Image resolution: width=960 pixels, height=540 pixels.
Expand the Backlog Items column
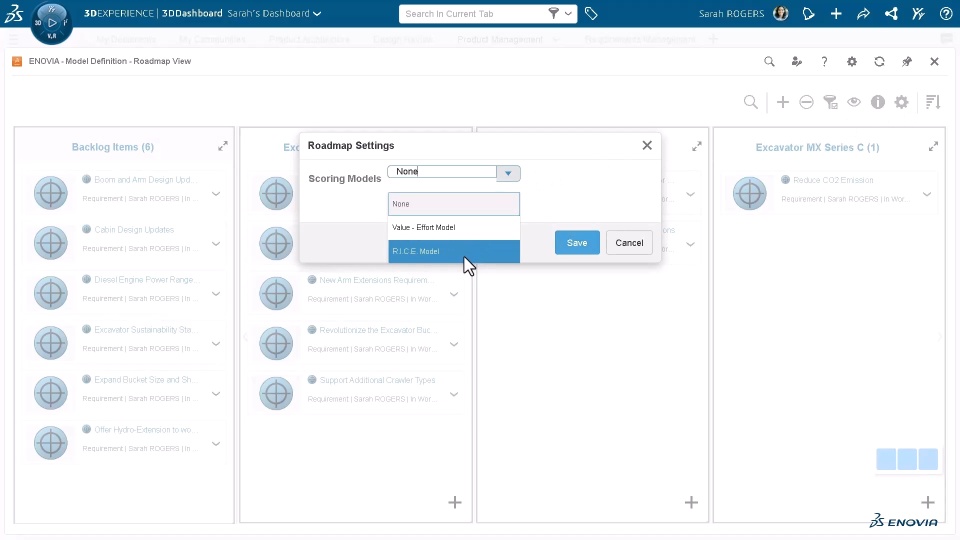tap(223, 146)
